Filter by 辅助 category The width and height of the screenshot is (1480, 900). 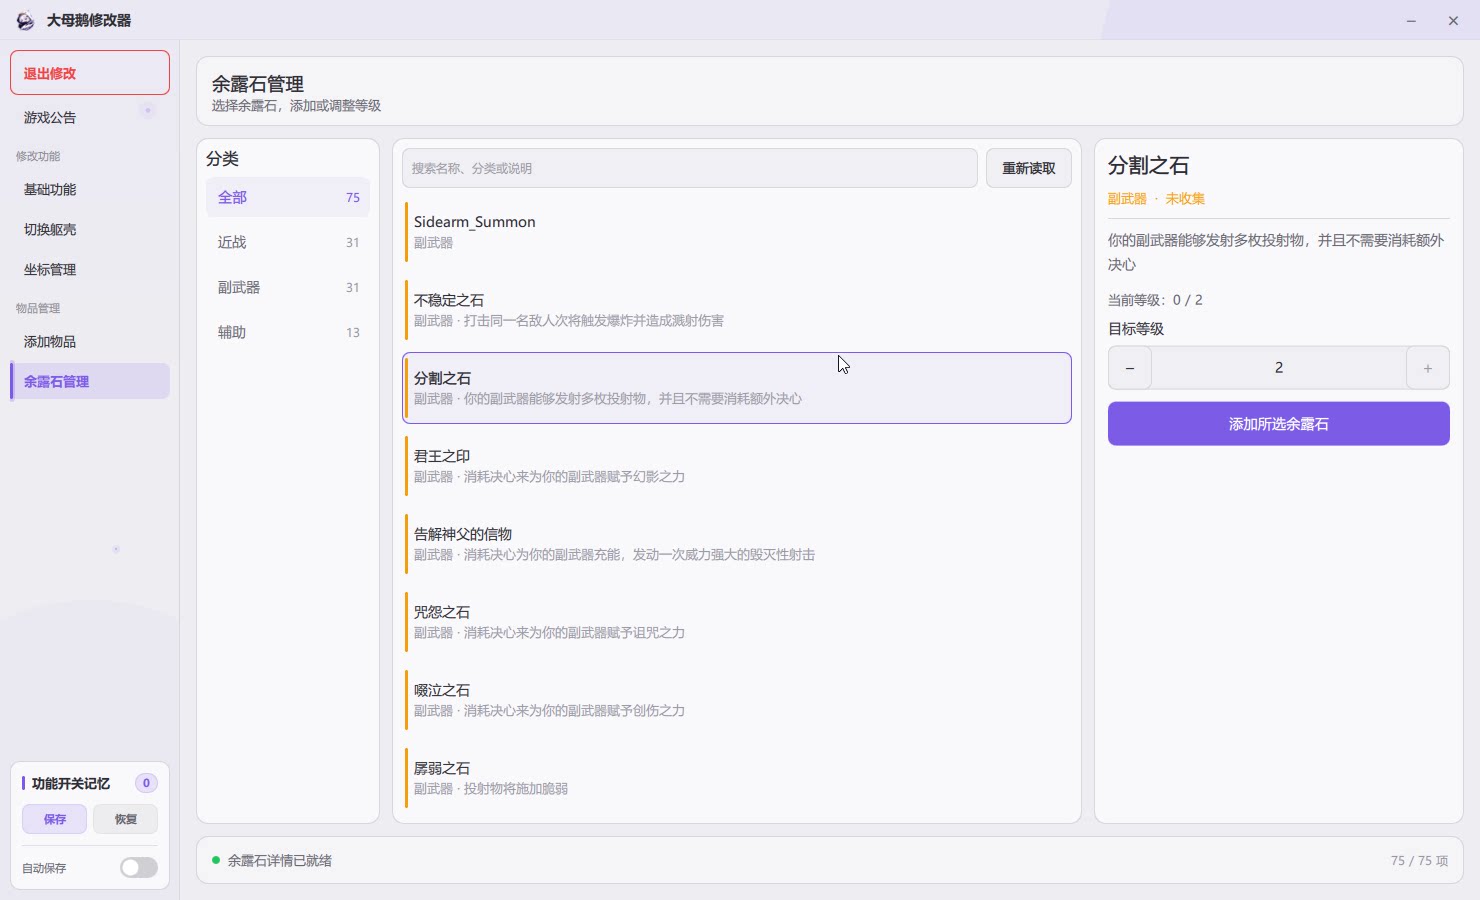288,332
